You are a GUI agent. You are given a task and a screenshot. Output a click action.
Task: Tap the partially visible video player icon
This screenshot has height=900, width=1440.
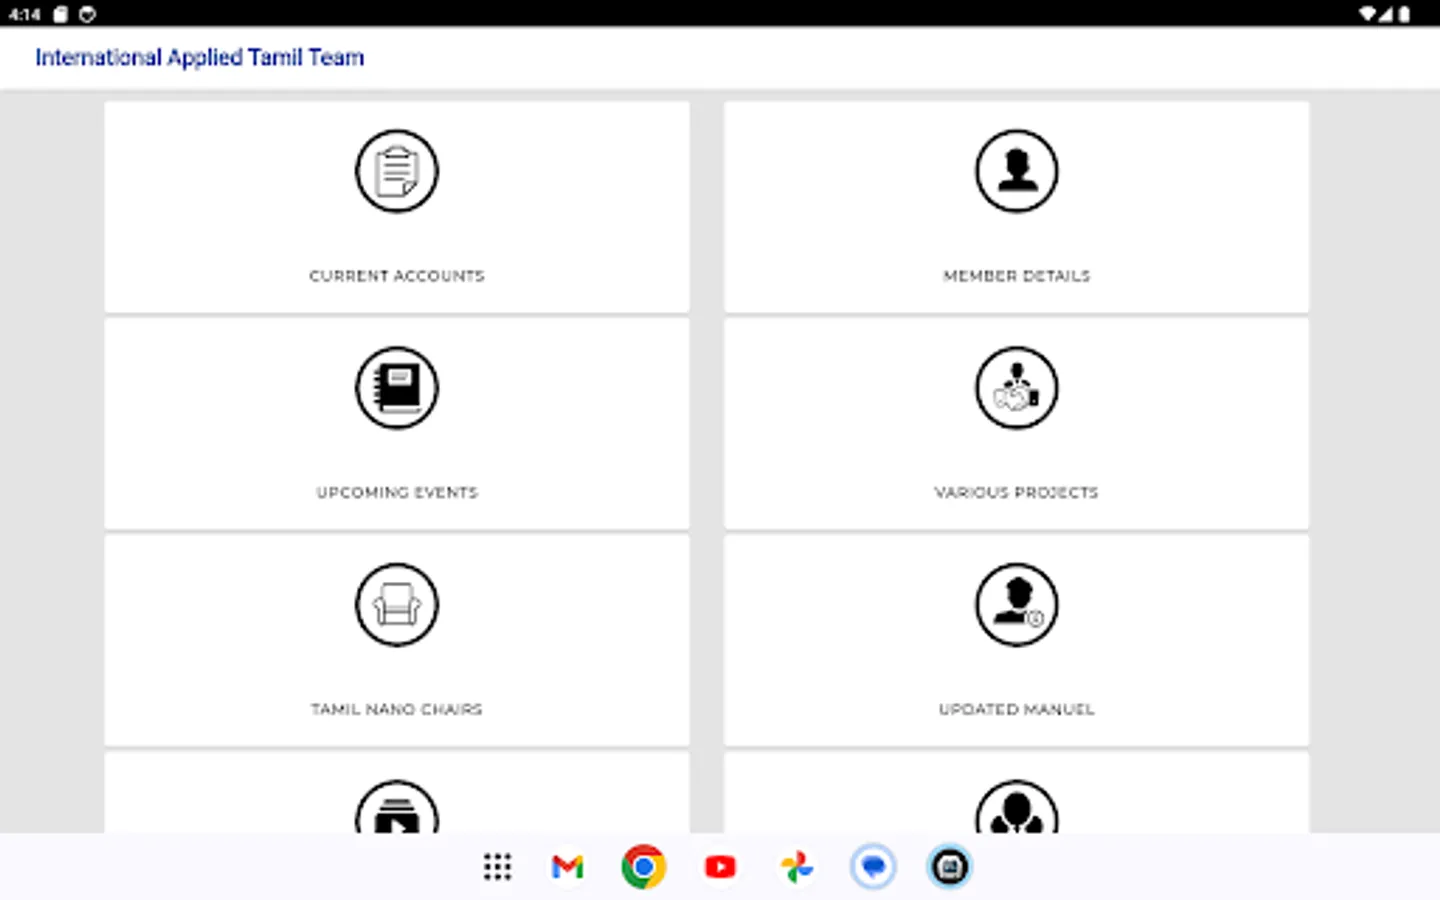click(x=397, y=807)
